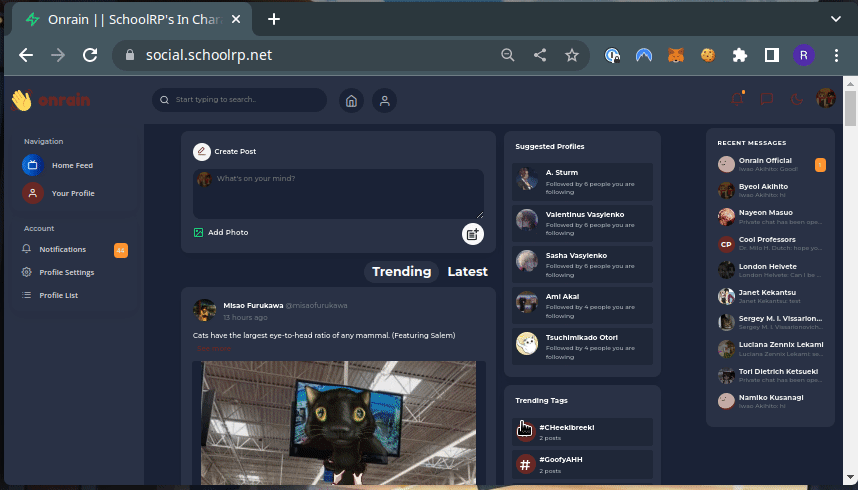Click the page vertical scrollbar thumb
The image size is (858, 490).
(x=850, y=108)
